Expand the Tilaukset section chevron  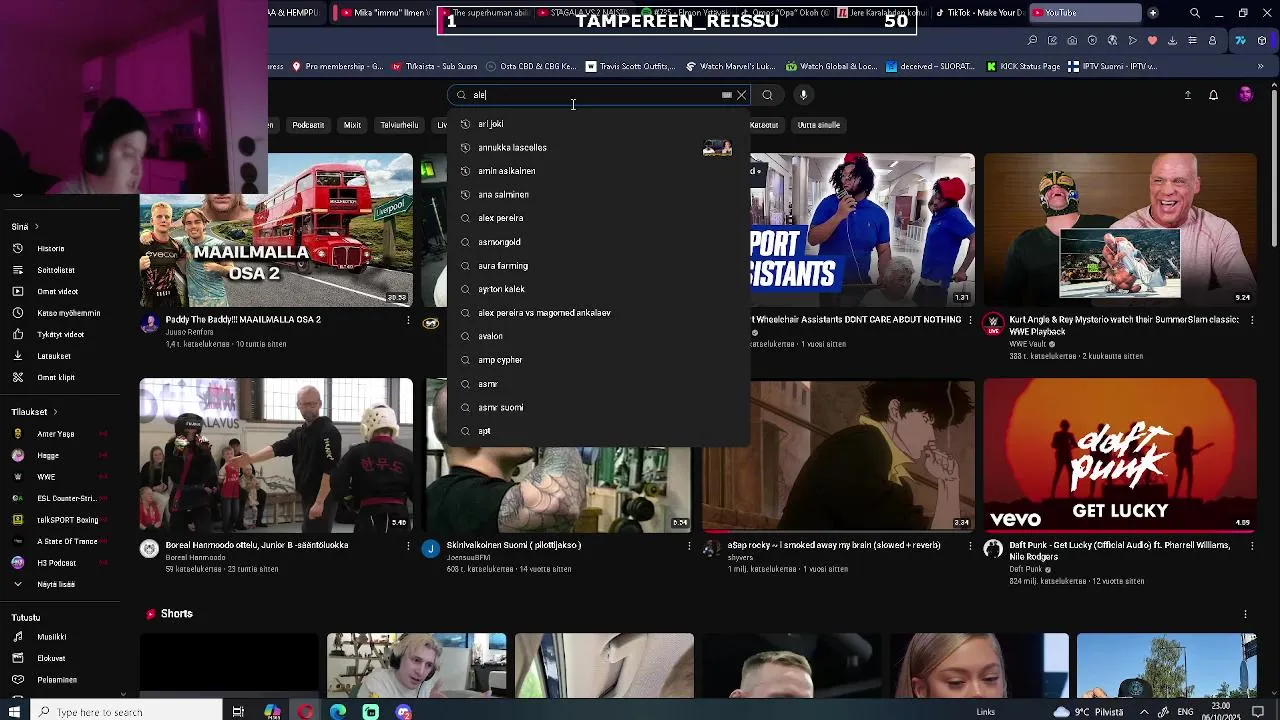coord(55,412)
